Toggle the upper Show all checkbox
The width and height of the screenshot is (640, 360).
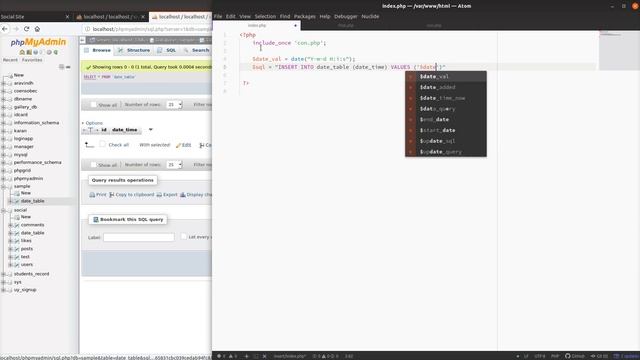[93, 105]
